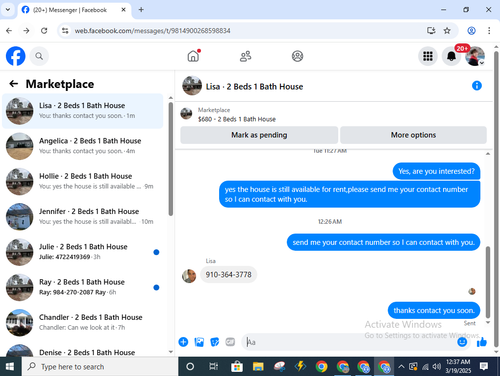The width and height of the screenshot is (500, 376).
Task: Click site information icon in address bar
Action: (x=65, y=31)
